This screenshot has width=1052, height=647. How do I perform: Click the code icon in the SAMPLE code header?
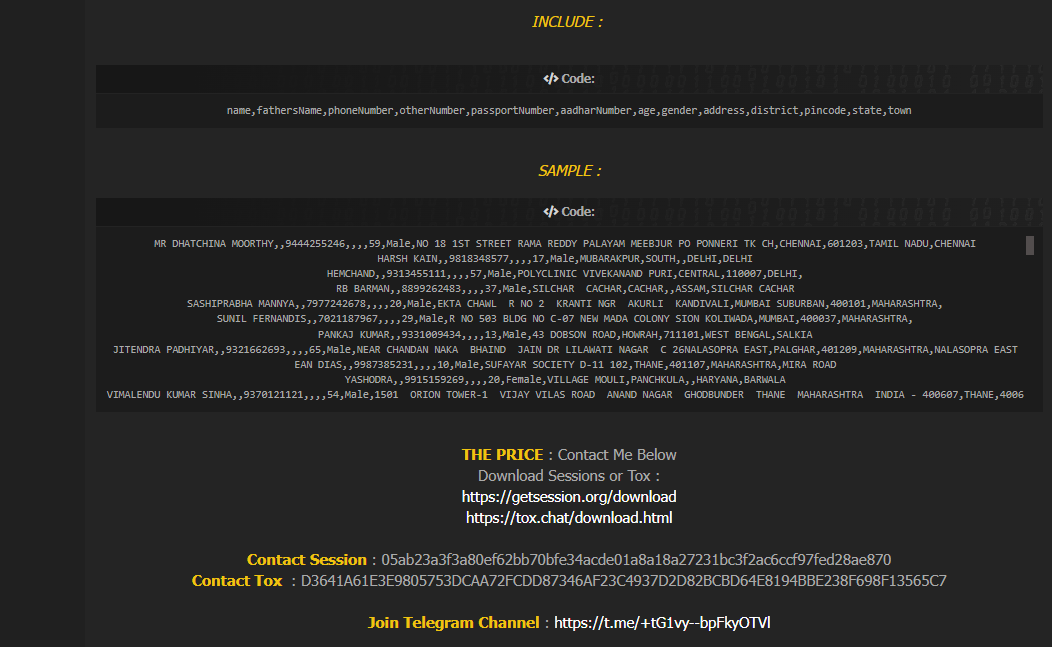point(550,212)
